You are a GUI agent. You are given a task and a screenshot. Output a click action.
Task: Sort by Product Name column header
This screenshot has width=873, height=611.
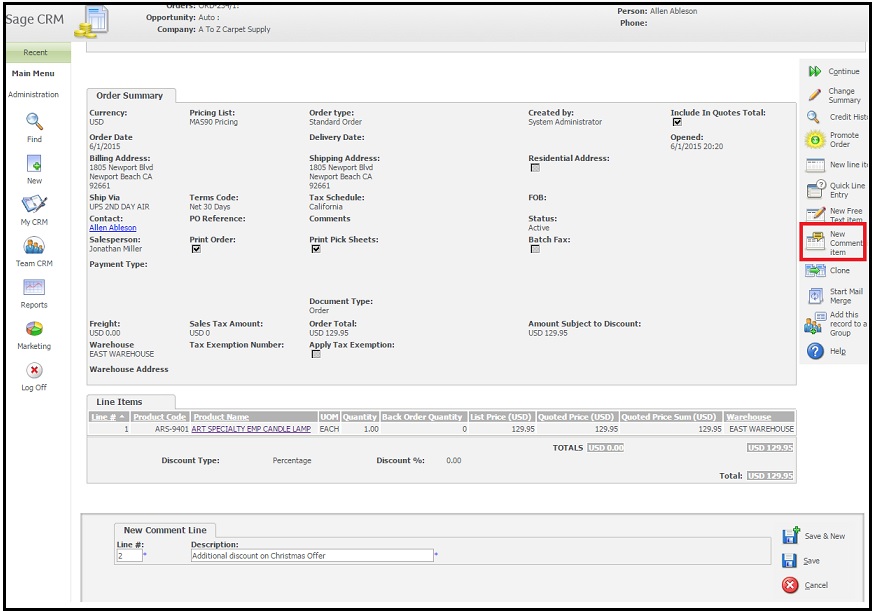pyautogui.click(x=221, y=417)
